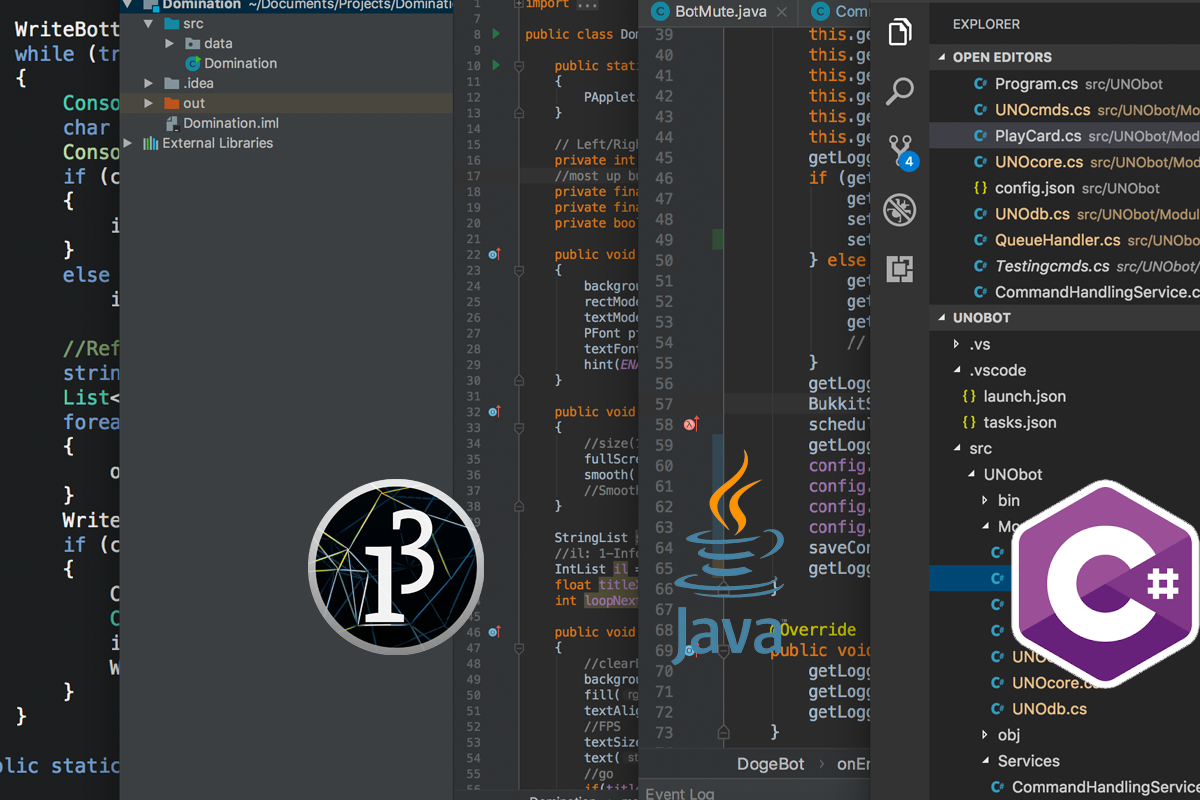Open Testingcmds.cs from OPEN EDITORS
The width and height of the screenshot is (1200, 800).
pyautogui.click(x=1052, y=266)
